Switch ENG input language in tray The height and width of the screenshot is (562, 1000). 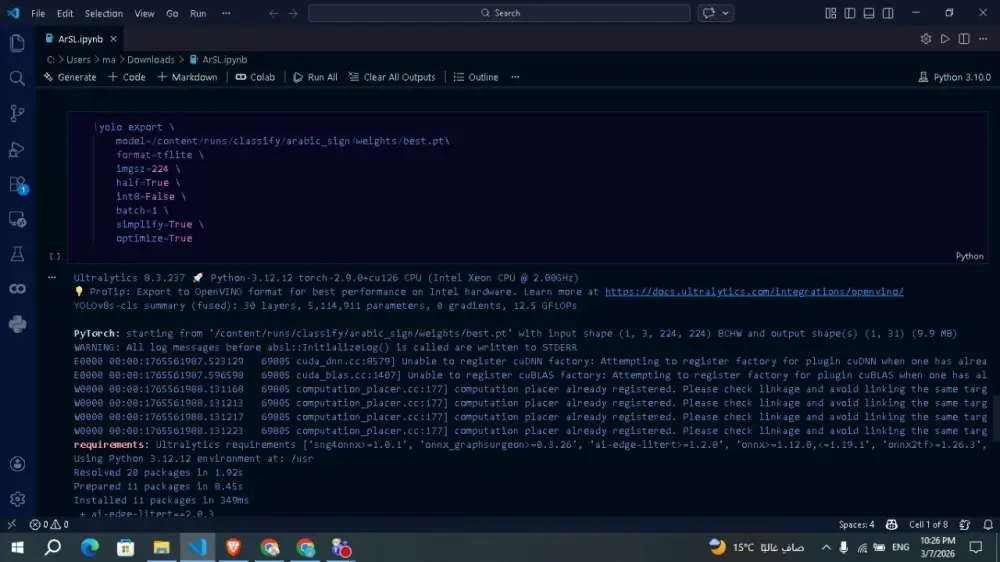click(x=901, y=547)
